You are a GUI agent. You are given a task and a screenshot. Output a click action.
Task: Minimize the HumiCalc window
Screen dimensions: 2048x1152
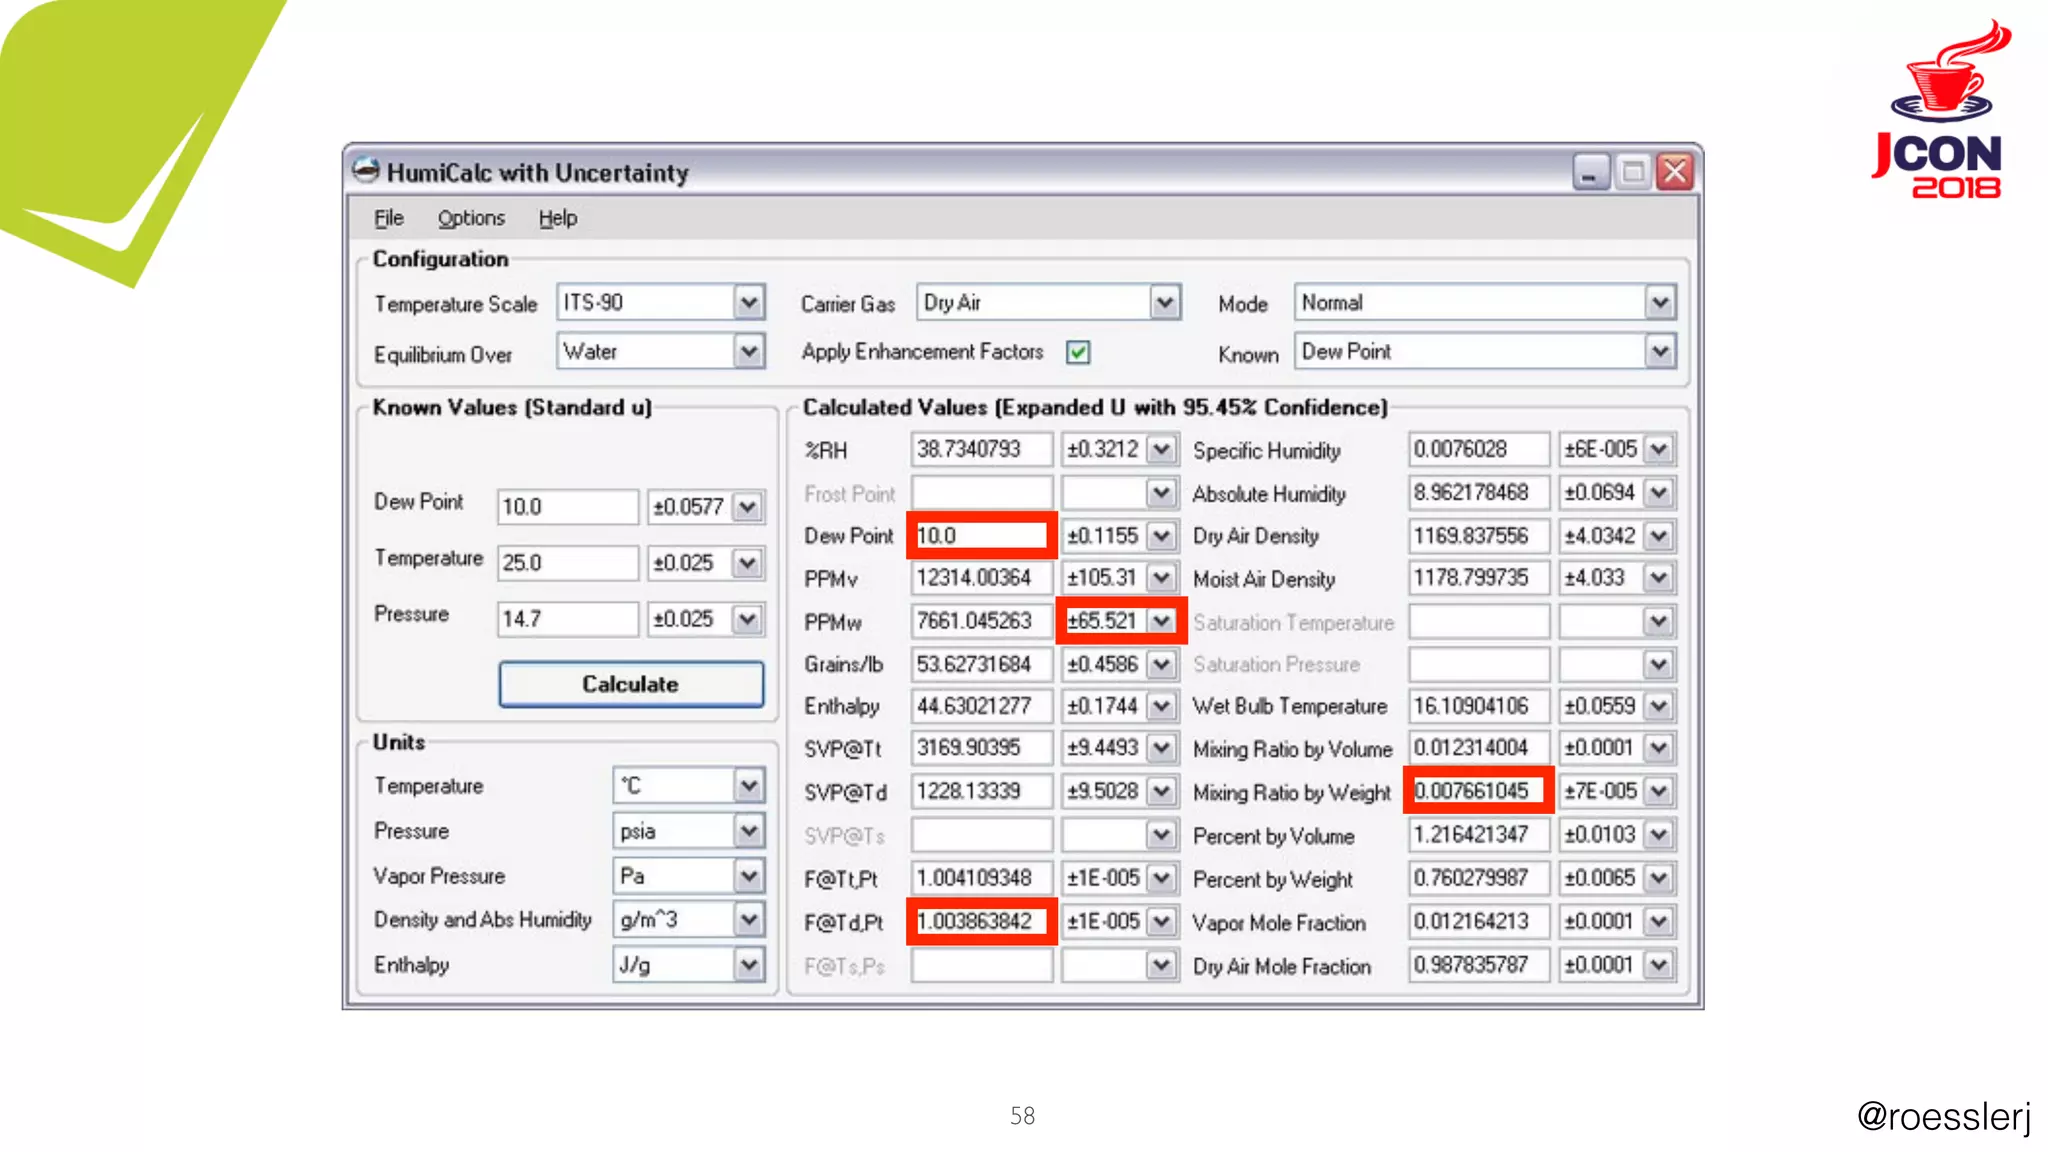coord(1590,172)
